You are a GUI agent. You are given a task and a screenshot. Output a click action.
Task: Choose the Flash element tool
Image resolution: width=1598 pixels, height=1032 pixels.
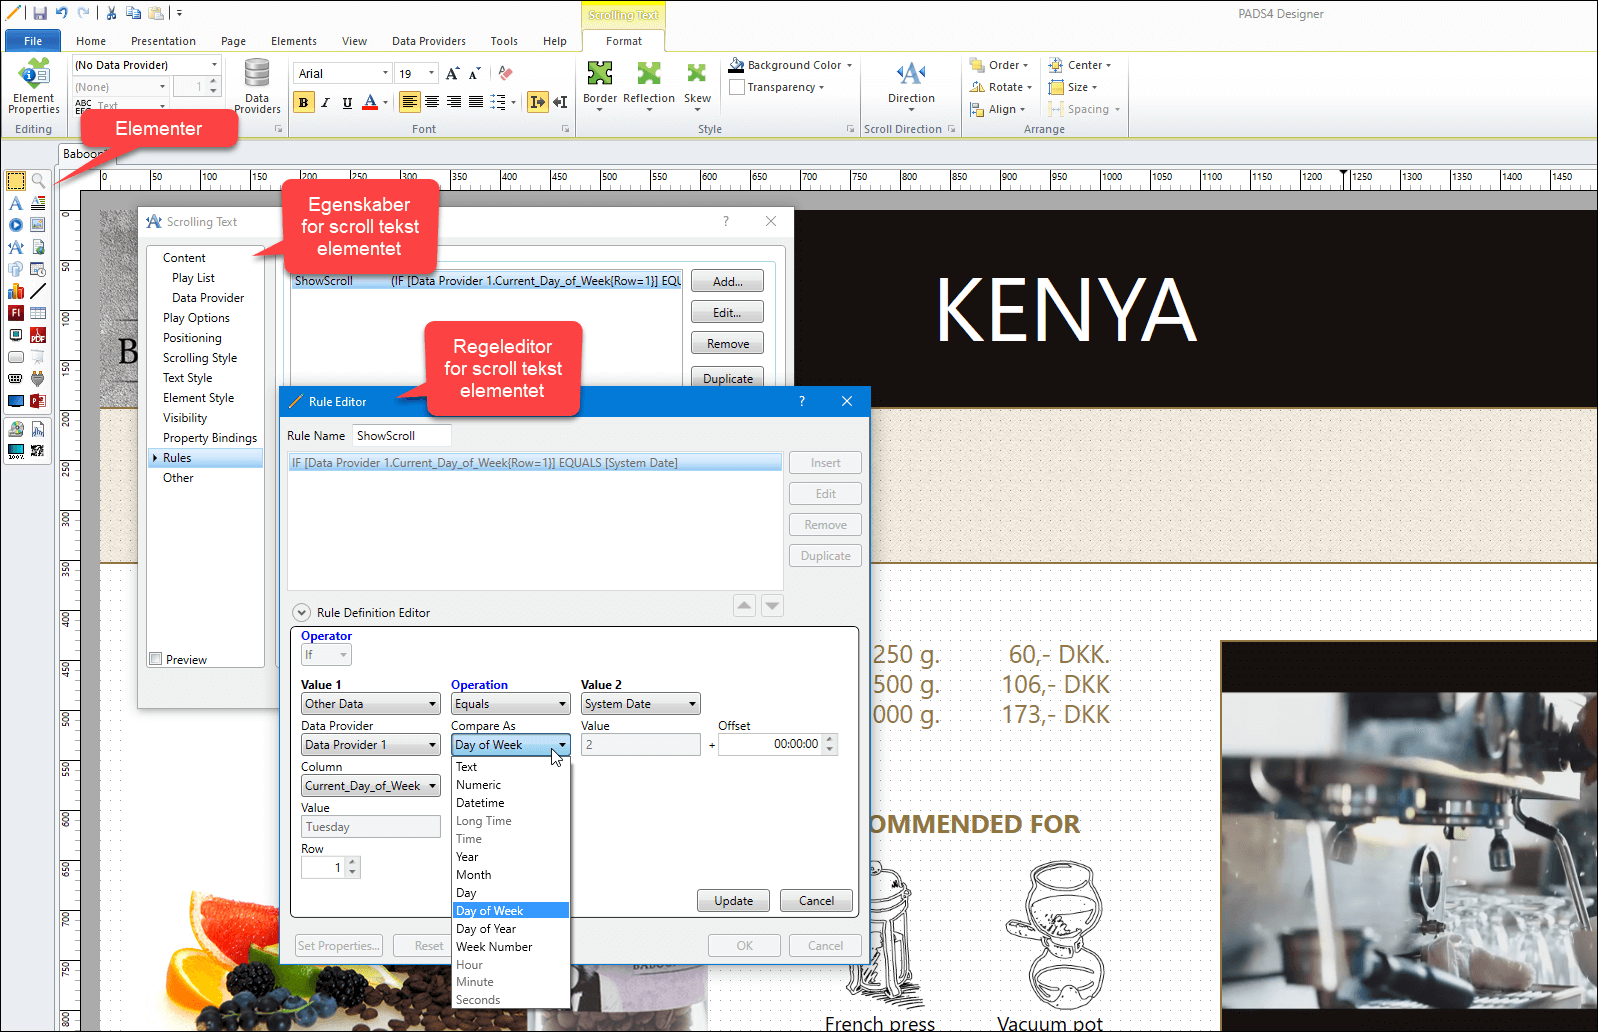pos(16,313)
